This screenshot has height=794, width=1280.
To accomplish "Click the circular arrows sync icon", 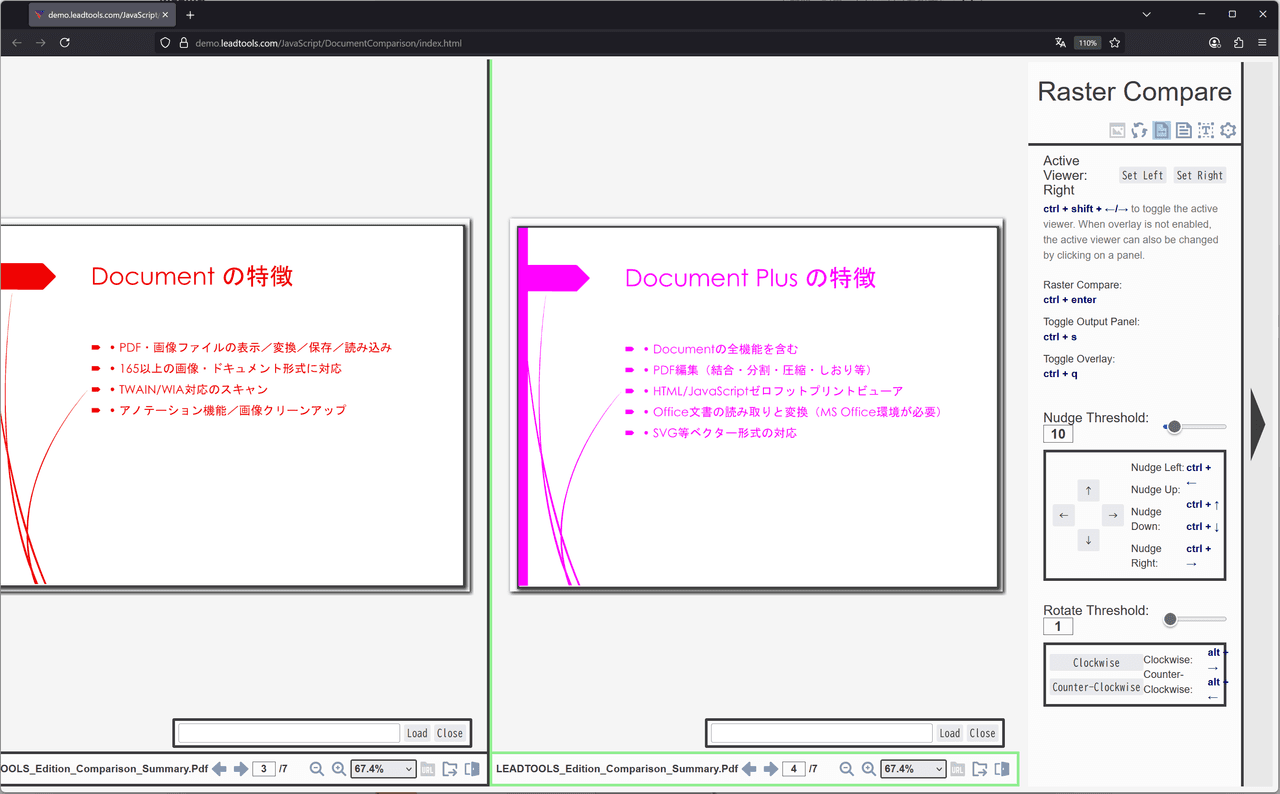I will pyautogui.click(x=1139, y=130).
